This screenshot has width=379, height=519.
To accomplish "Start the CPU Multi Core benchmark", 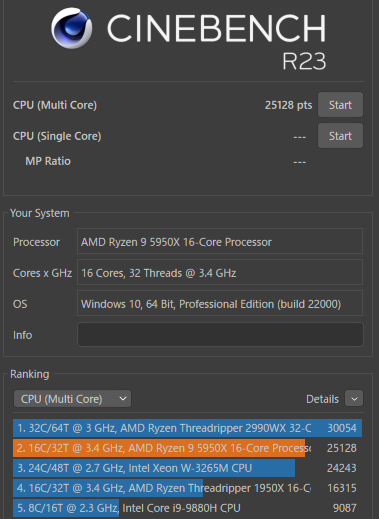I will pyautogui.click(x=340, y=105).
